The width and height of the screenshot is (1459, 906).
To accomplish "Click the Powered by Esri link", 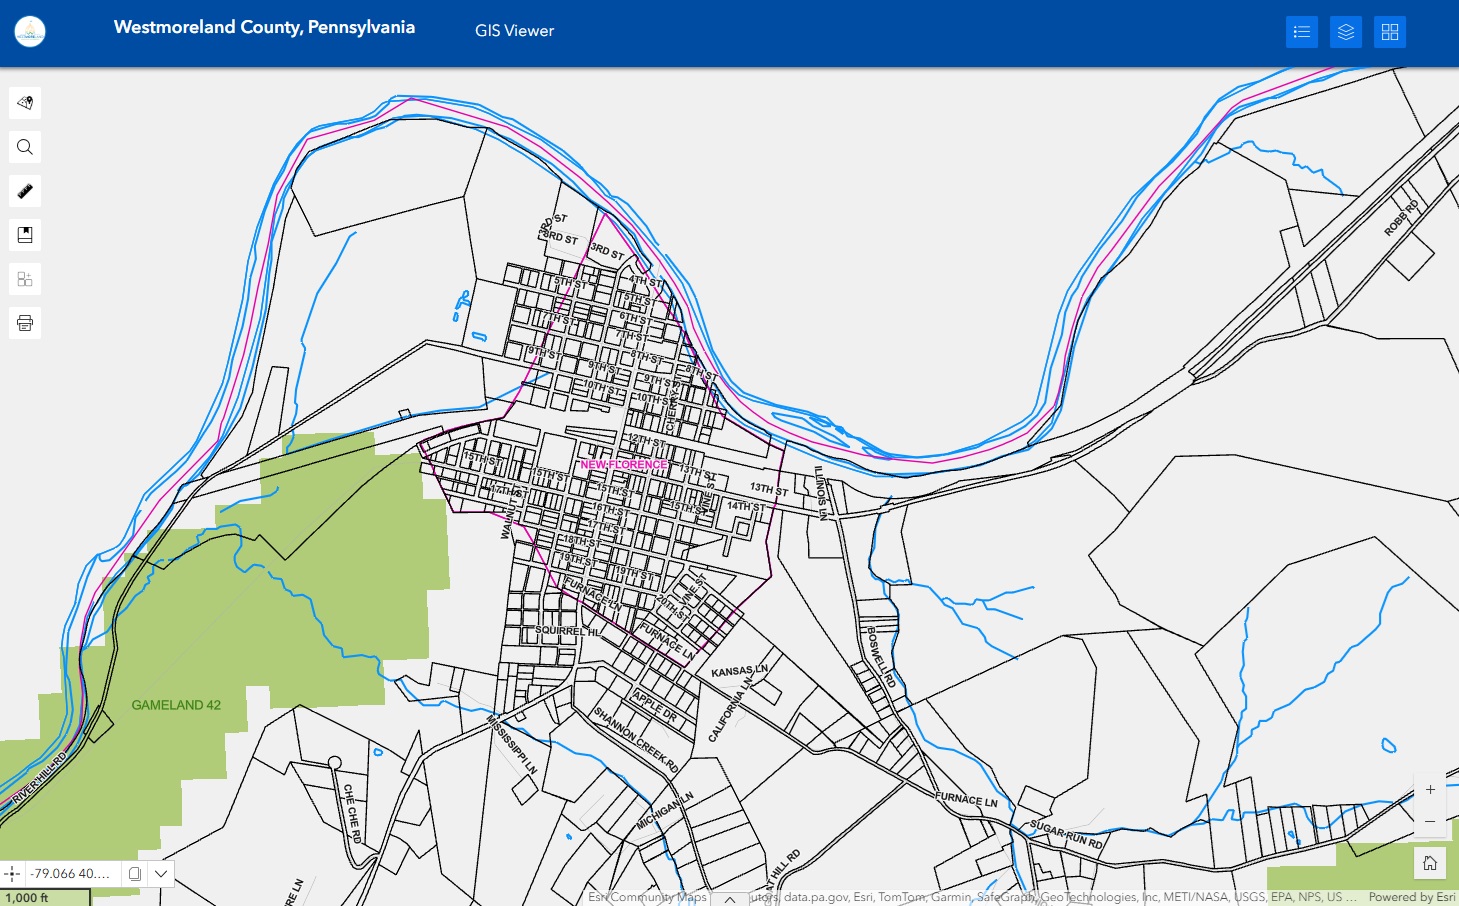I will 1411,897.
